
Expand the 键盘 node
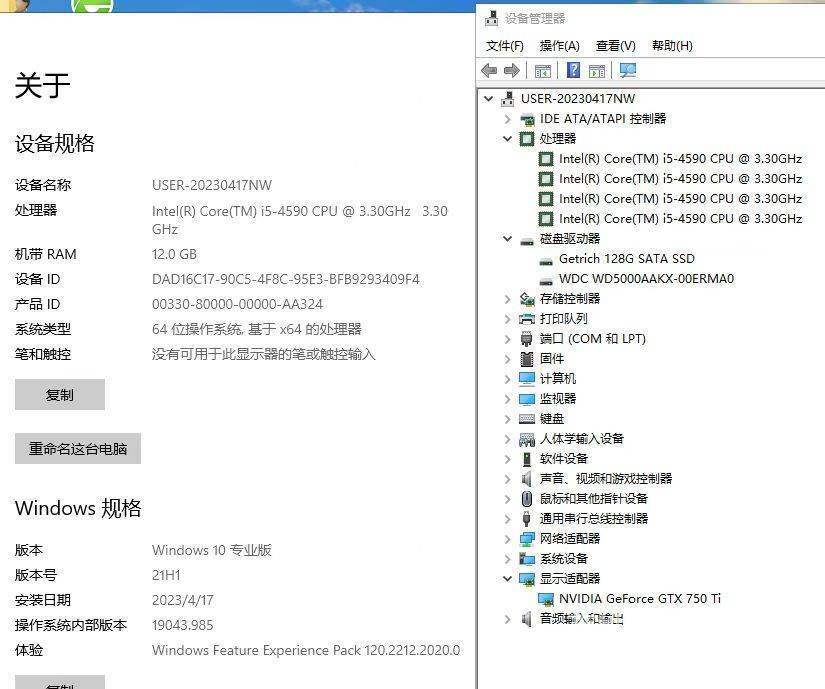click(508, 419)
